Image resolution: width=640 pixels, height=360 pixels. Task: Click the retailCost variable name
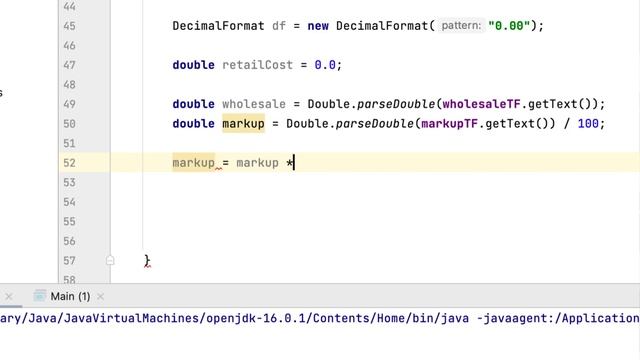(258, 65)
